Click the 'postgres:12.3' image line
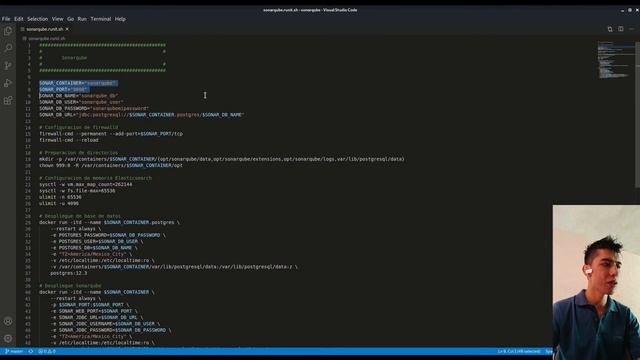The width and height of the screenshot is (640, 360). coord(69,273)
